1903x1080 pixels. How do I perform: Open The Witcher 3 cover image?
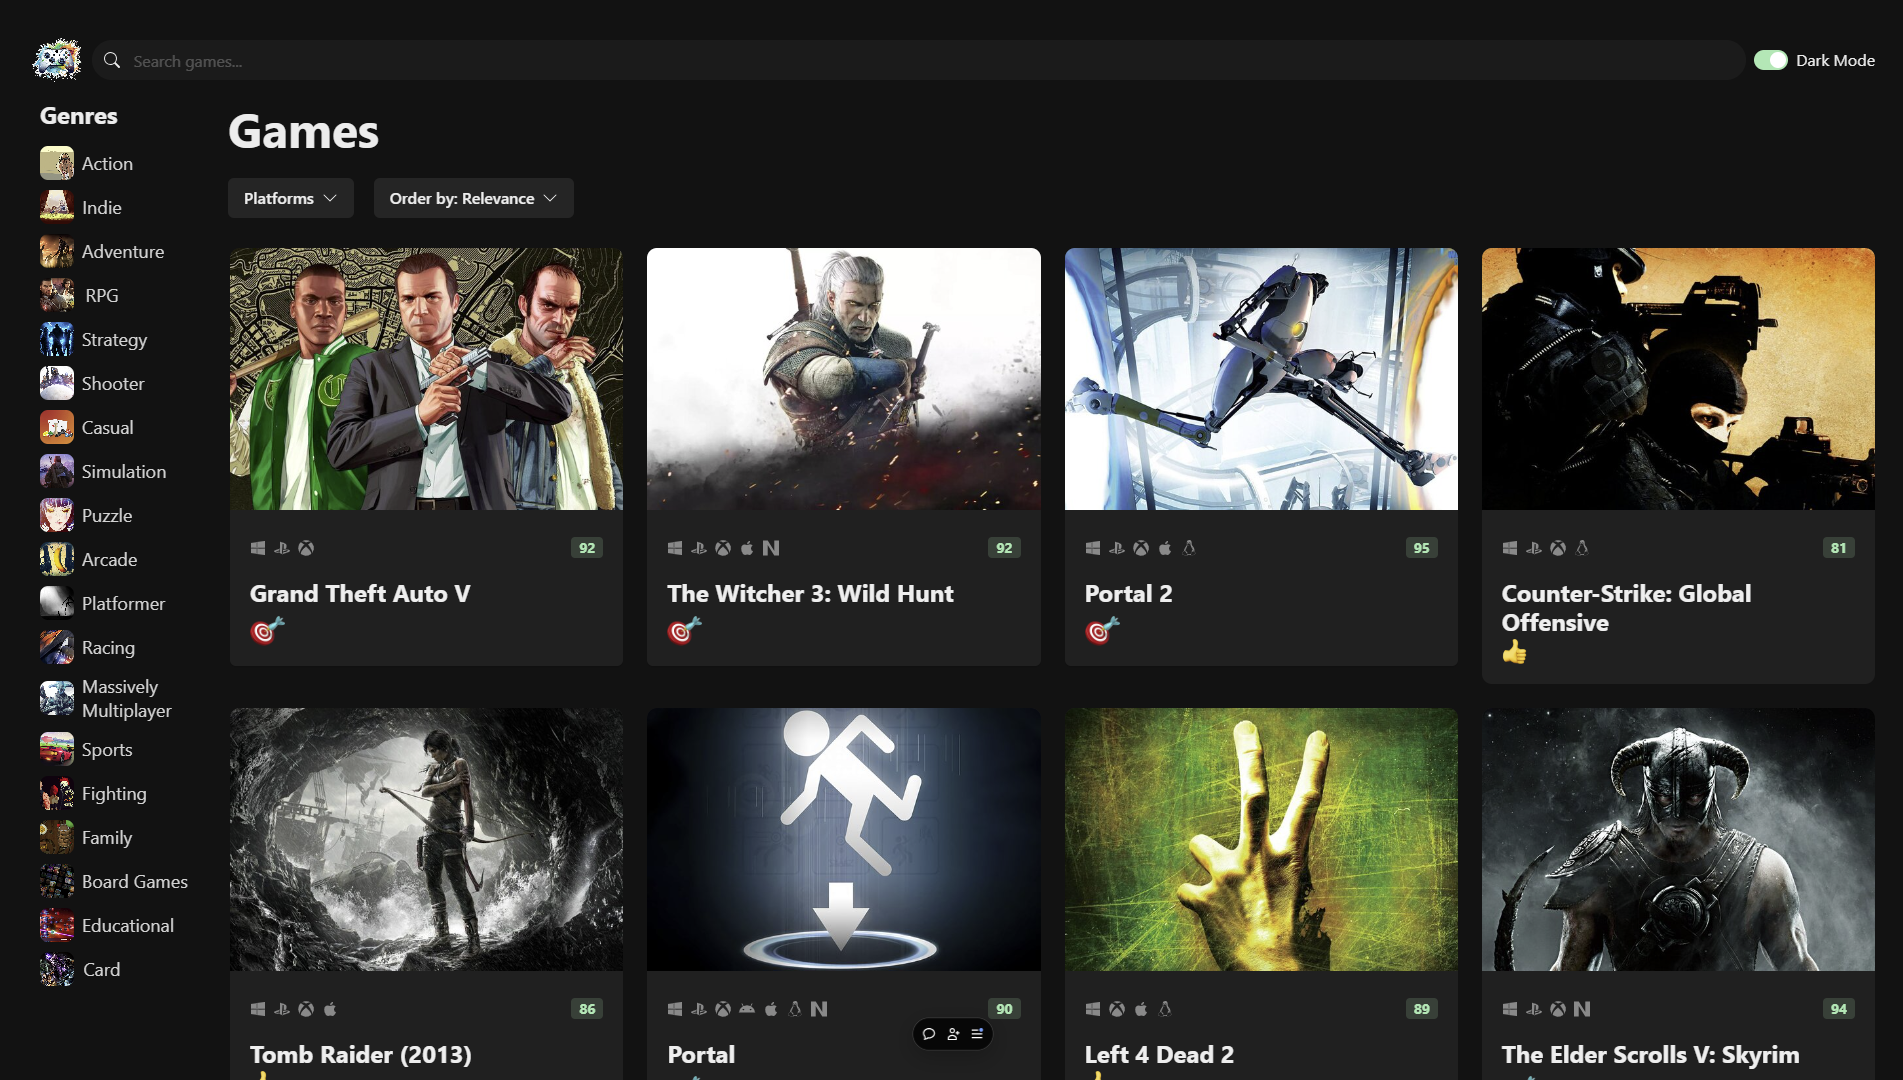tap(844, 379)
